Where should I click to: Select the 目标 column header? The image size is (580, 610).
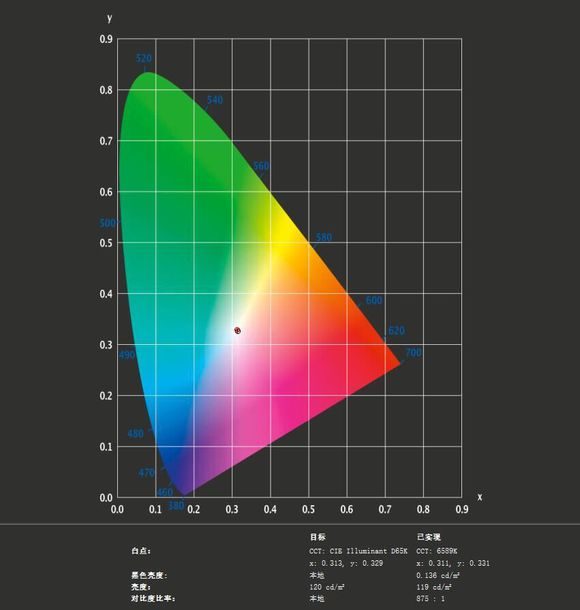tap(317, 537)
